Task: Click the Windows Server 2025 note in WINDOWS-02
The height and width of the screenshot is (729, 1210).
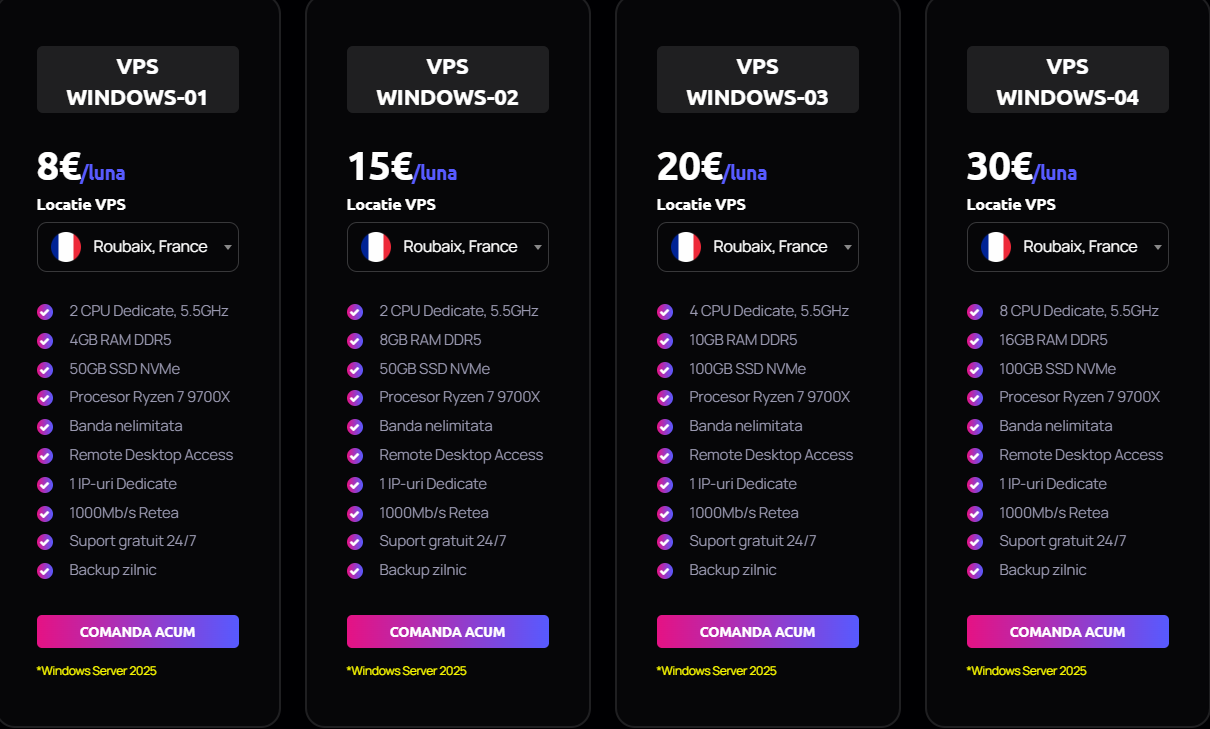Action: pos(407,671)
